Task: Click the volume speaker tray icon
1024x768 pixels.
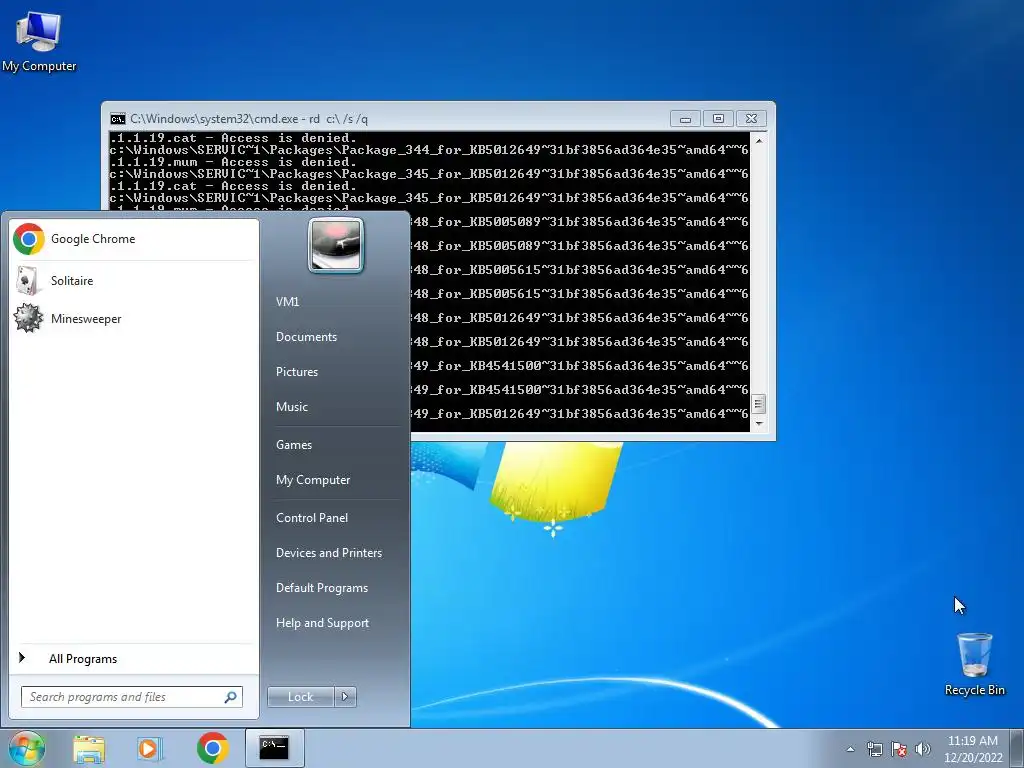Action: 922,750
